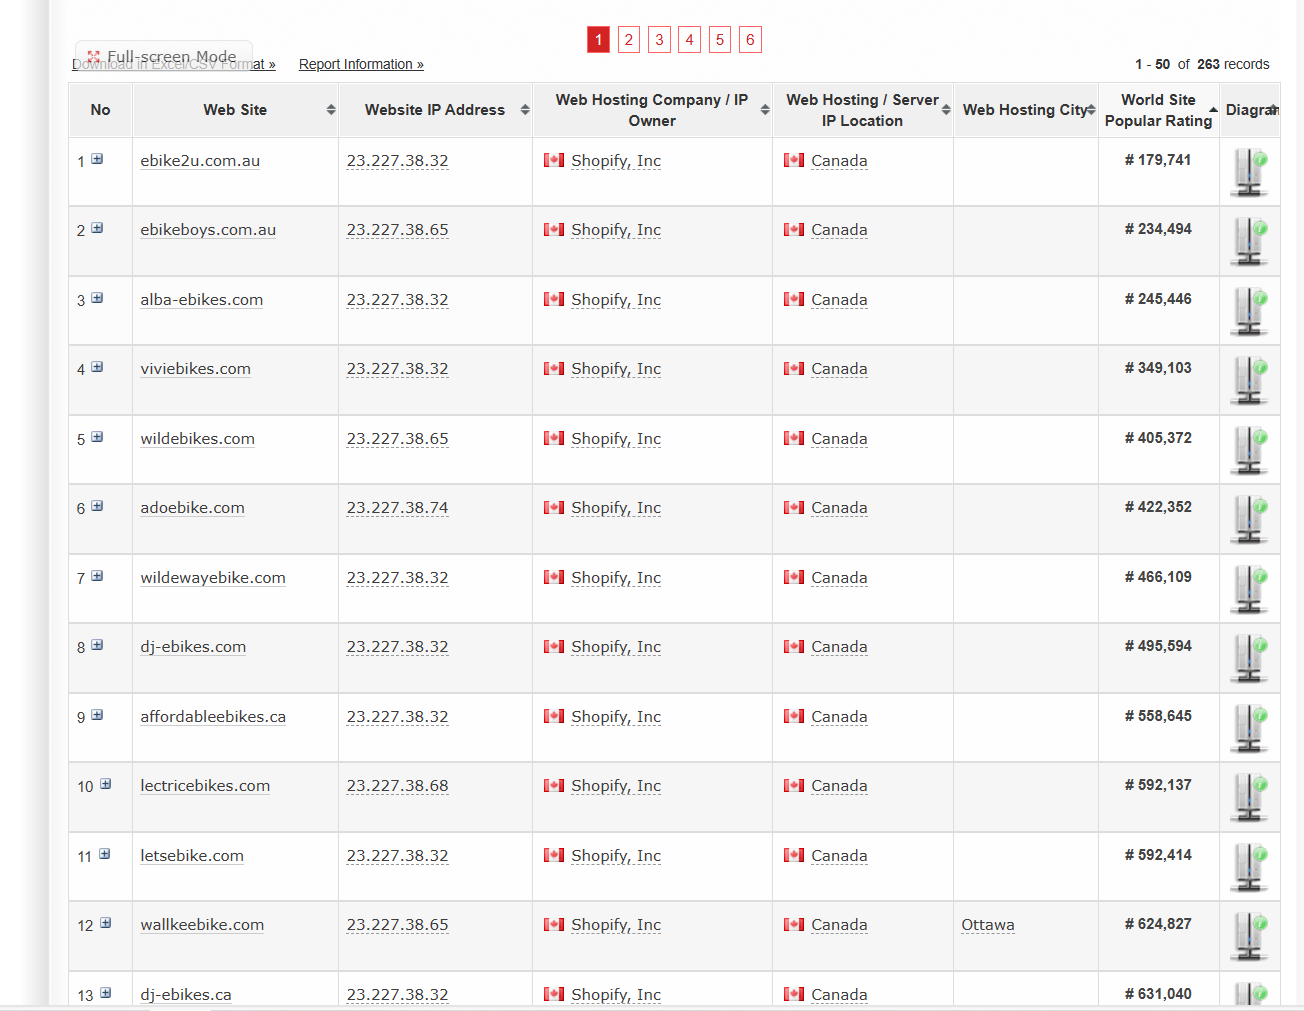The width and height of the screenshot is (1304, 1011).
Task: Expand row 1 details plus icon
Action: [97, 159]
